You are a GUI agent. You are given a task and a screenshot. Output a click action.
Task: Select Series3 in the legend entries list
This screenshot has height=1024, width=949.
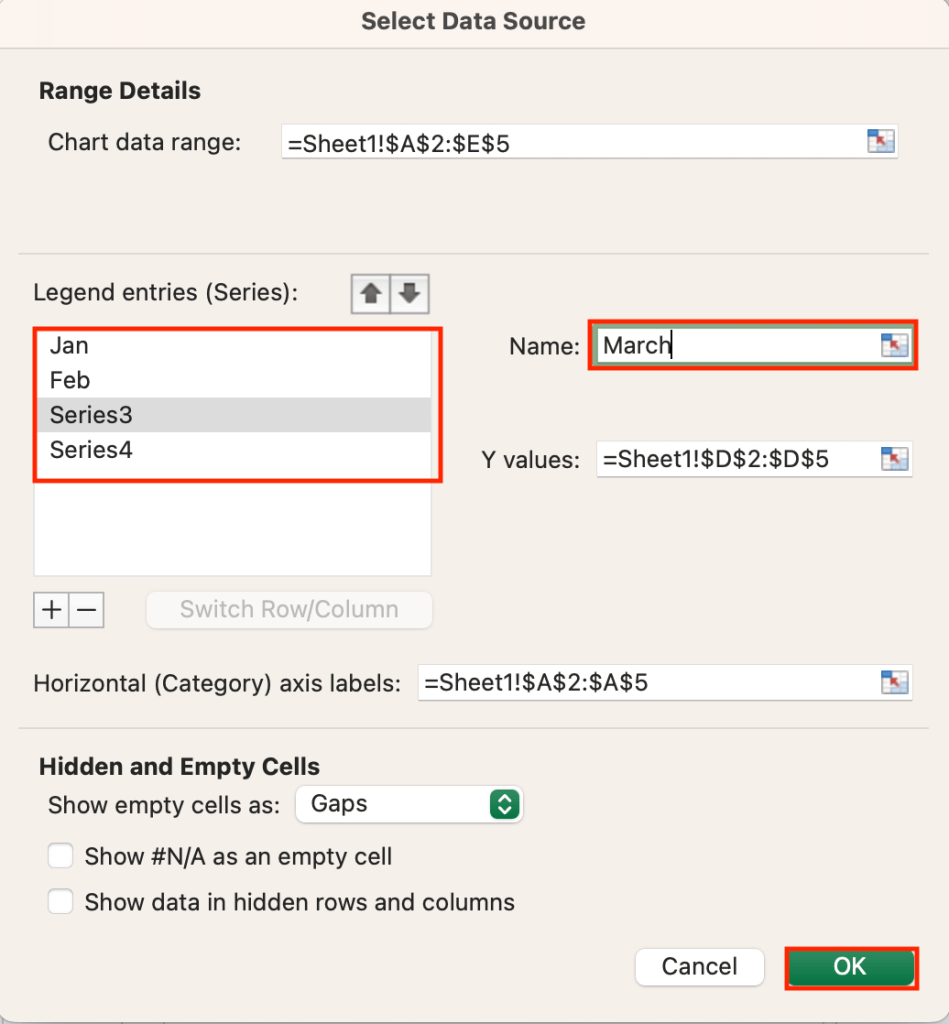(x=234, y=415)
